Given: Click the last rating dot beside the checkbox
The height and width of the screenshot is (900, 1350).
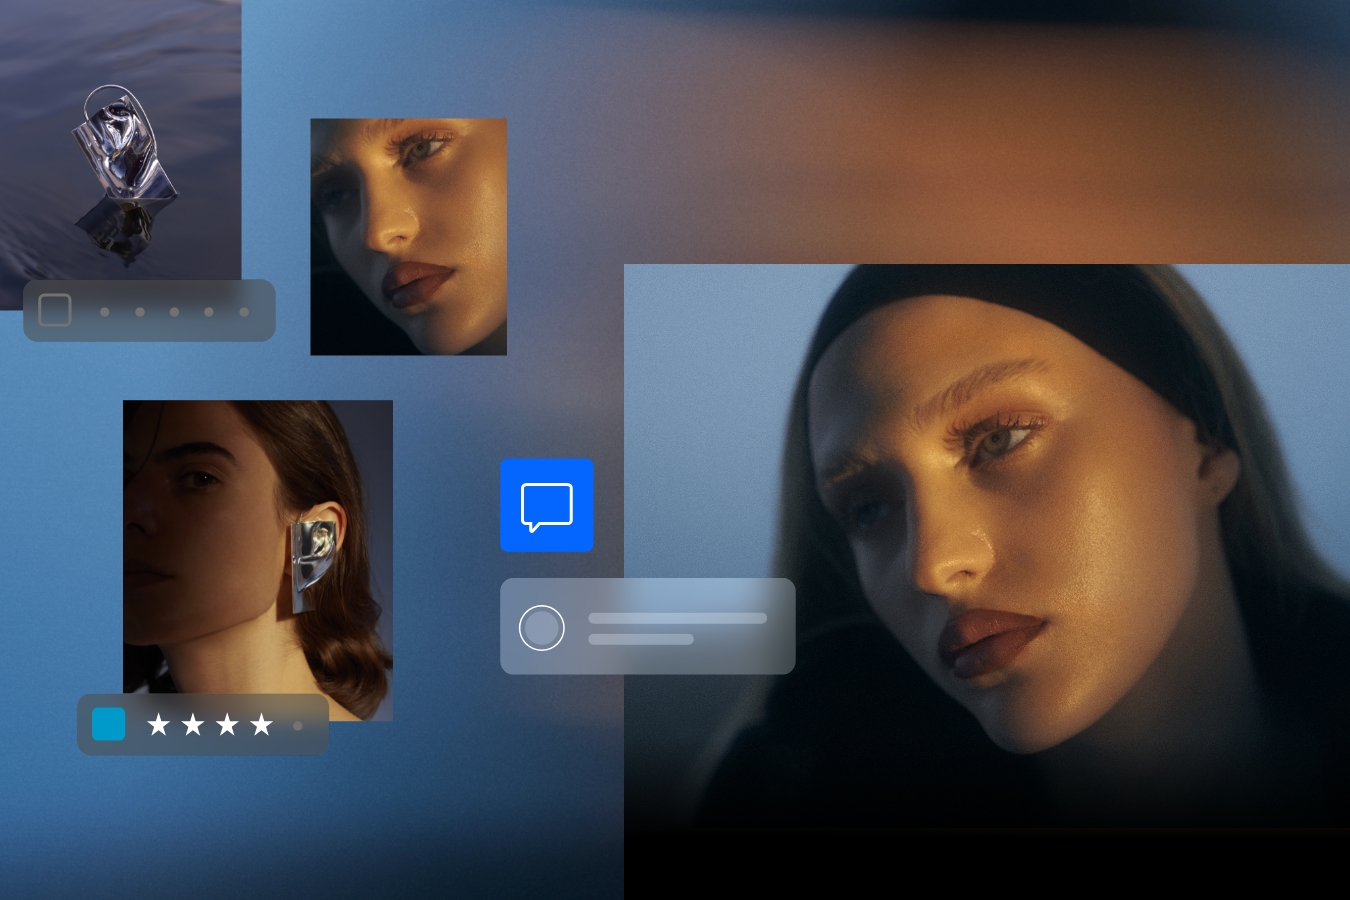Looking at the screenshot, I should coord(244,312).
